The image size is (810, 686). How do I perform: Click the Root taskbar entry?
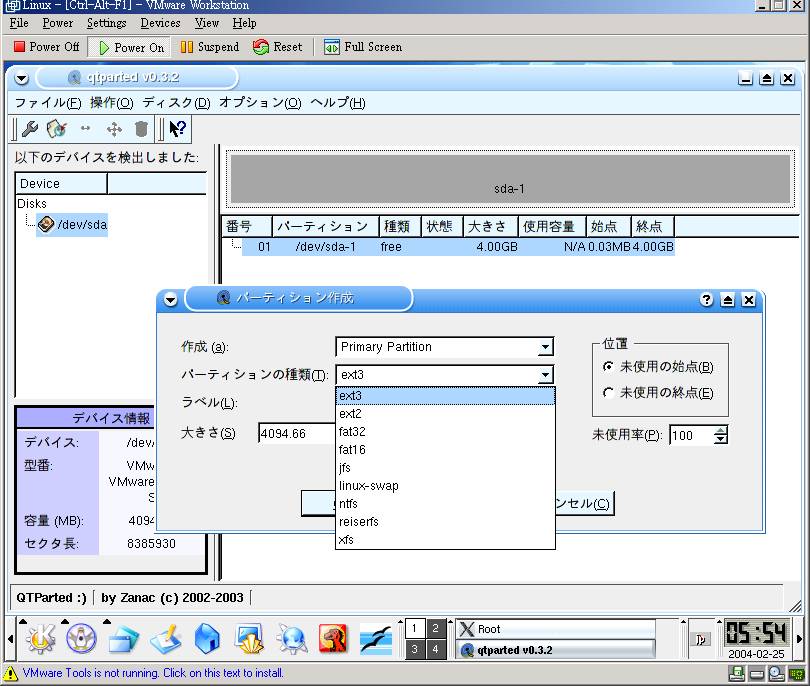pyautogui.click(x=555, y=629)
